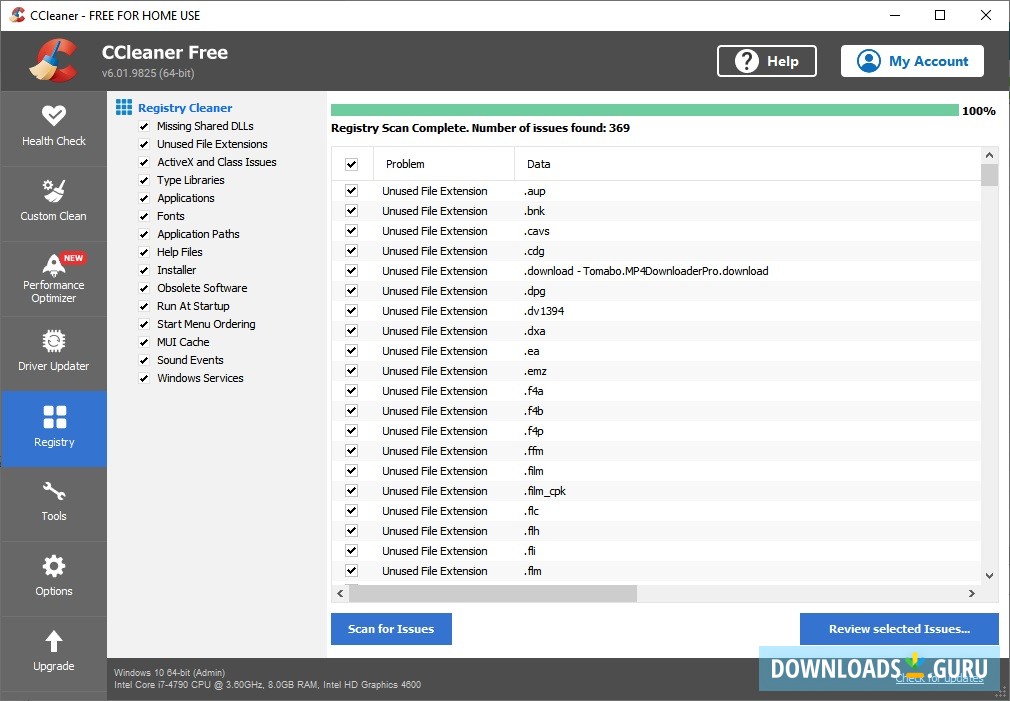
Task: Select the Registry tab
Action: (54, 428)
